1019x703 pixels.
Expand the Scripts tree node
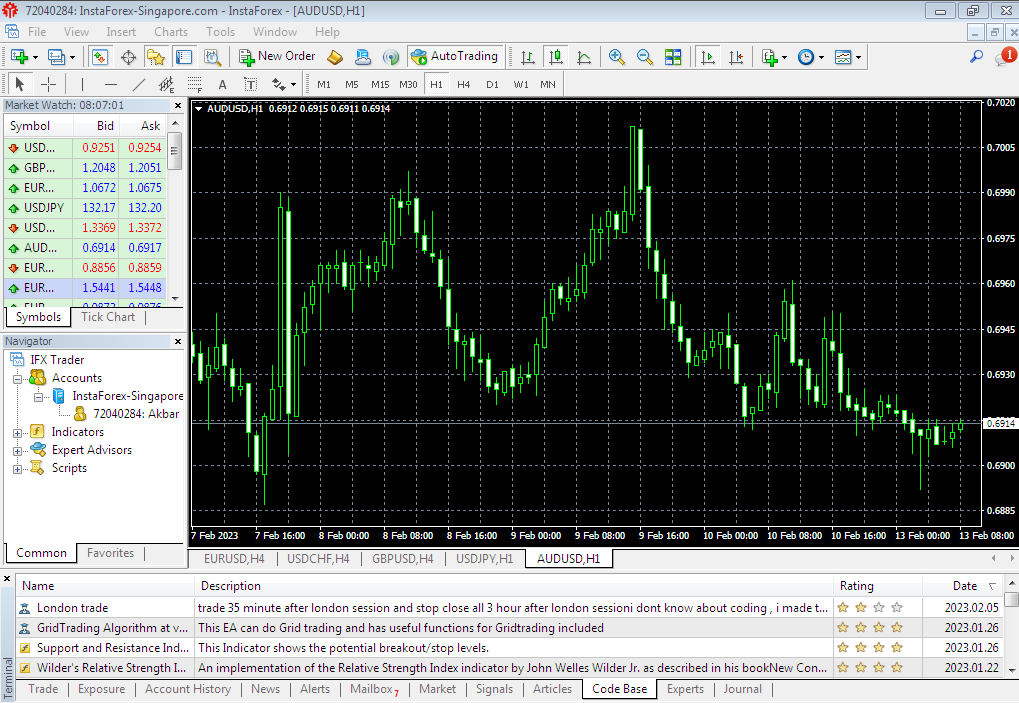coord(18,469)
